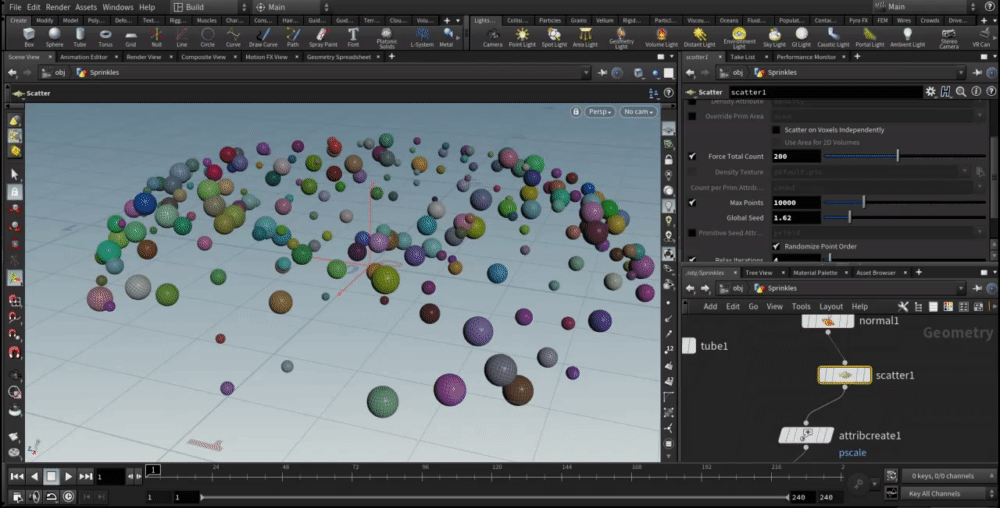The width and height of the screenshot is (1000, 508).
Task: Enable Scatter on Voxels Independently
Action: pos(776,130)
